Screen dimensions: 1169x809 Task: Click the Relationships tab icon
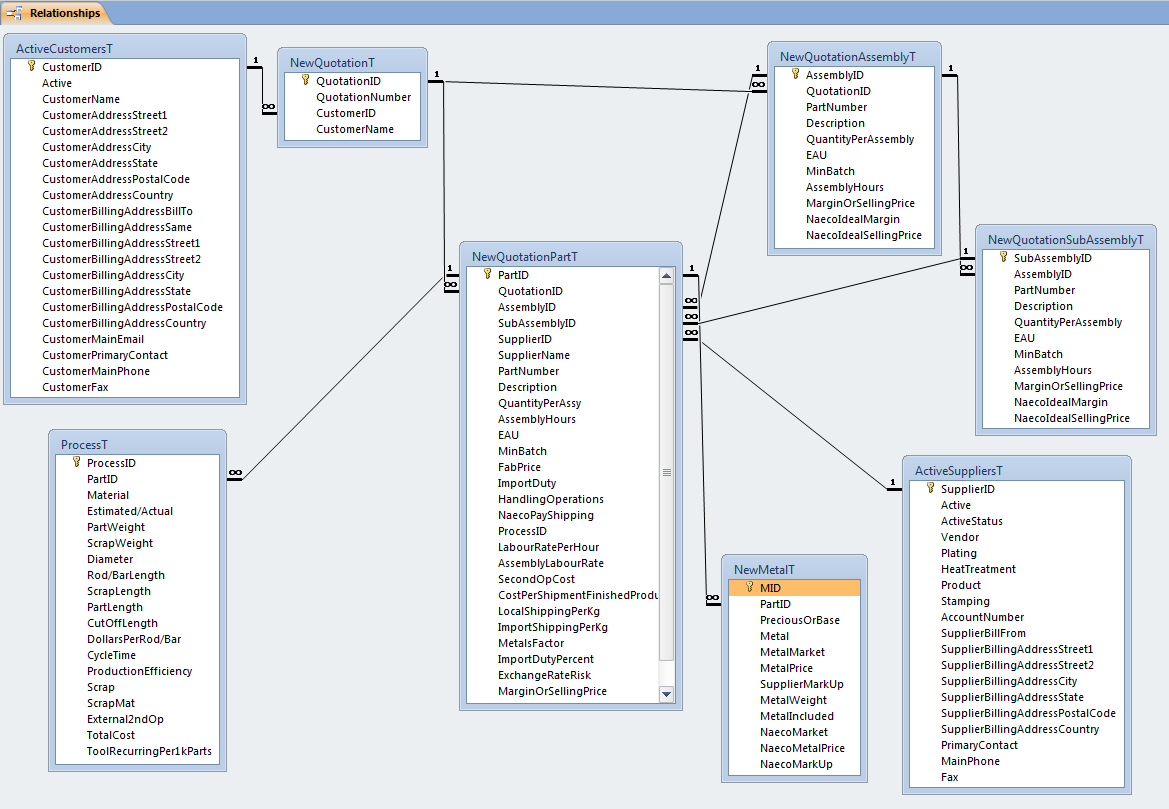14,13
